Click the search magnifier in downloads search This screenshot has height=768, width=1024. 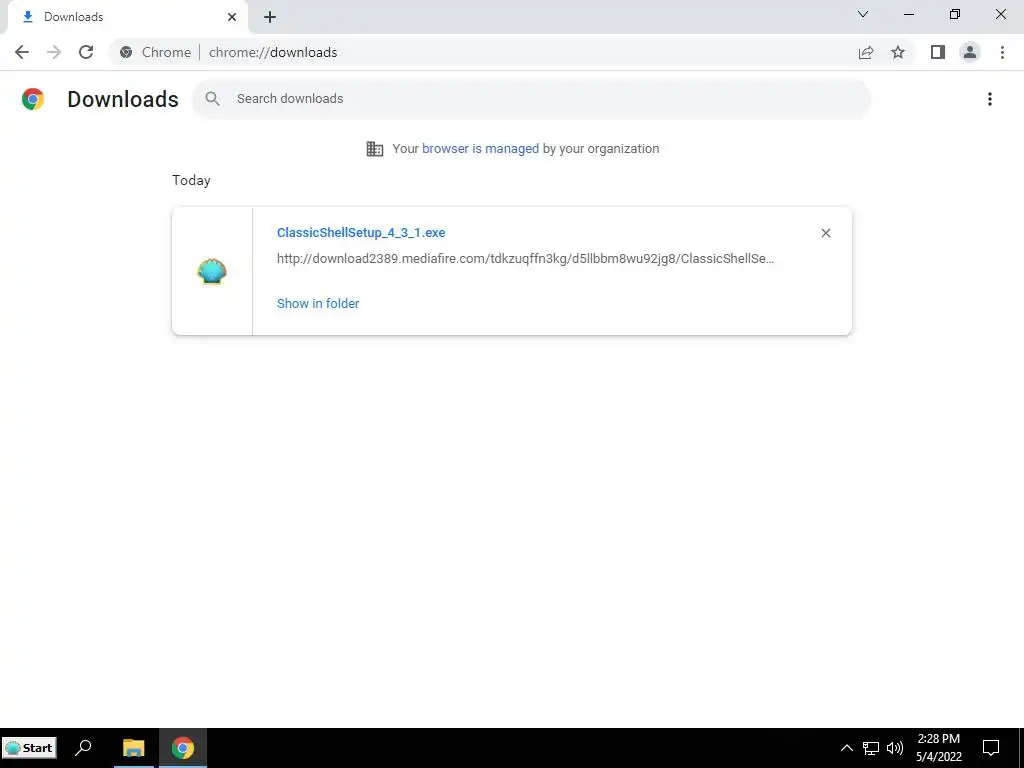(212, 99)
